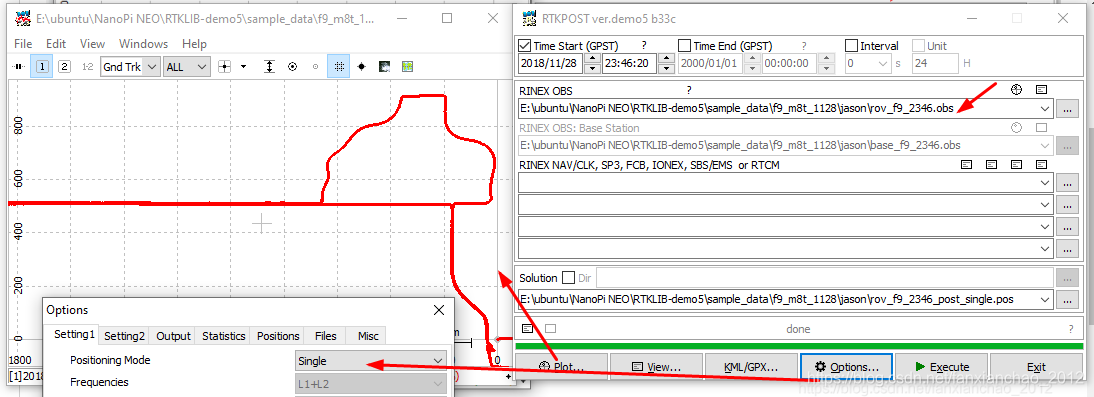Uncheck the Time Start (GPST) checkbox
The height and width of the screenshot is (397, 1094).
tap(525, 46)
